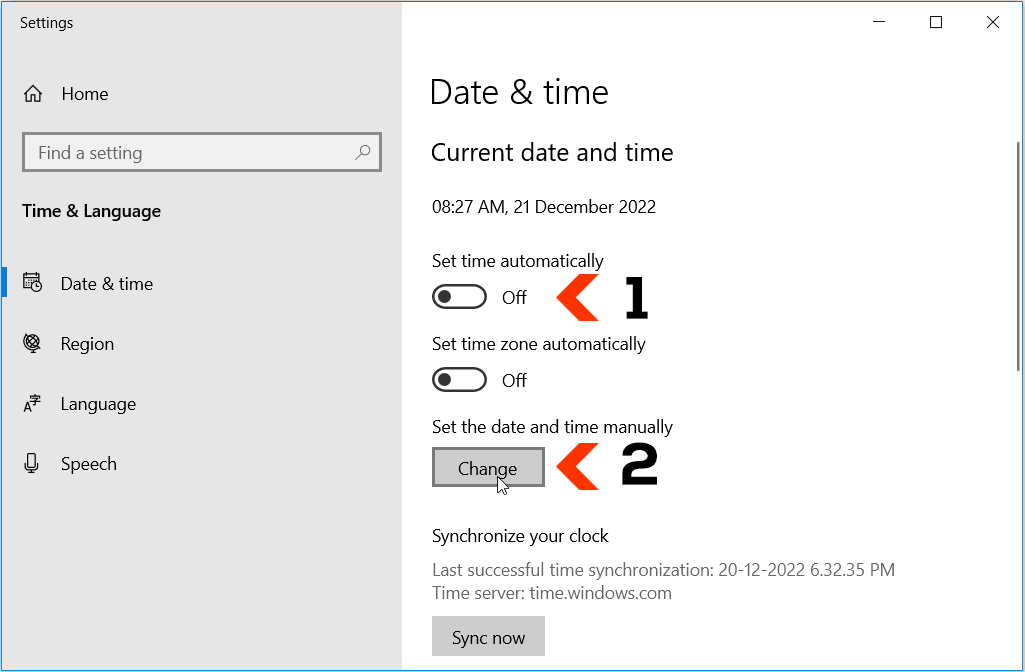This screenshot has height=672, width=1025.
Task: Click the Home icon in the sidebar
Action: pos(34,93)
